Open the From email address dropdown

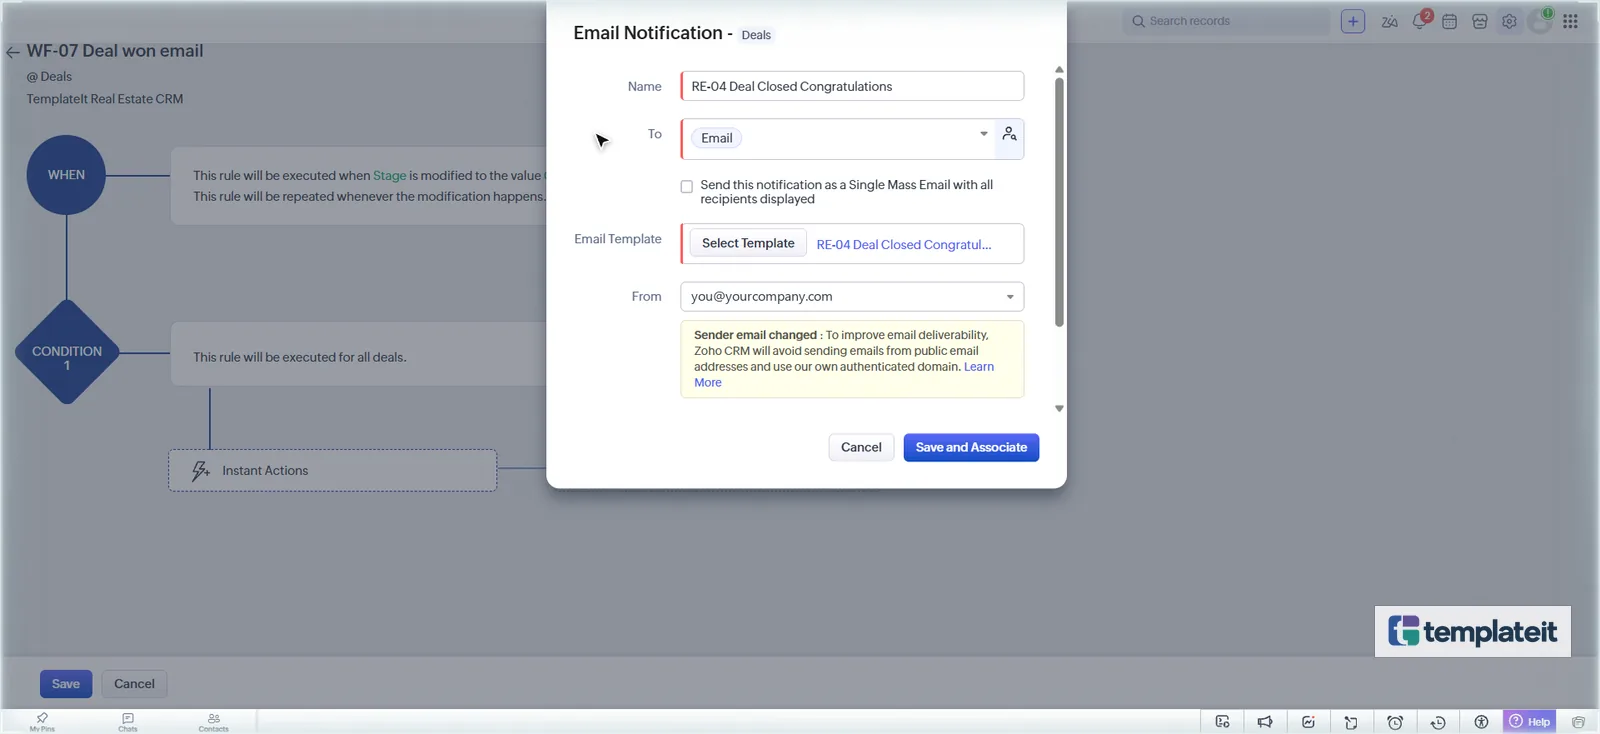tap(852, 297)
